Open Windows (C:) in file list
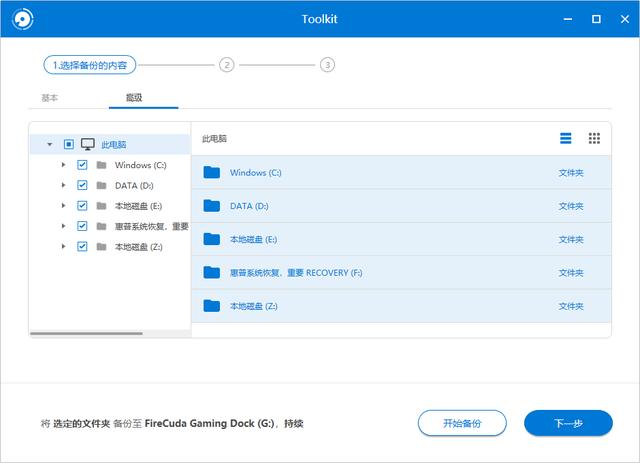The image size is (640, 463). (401, 172)
